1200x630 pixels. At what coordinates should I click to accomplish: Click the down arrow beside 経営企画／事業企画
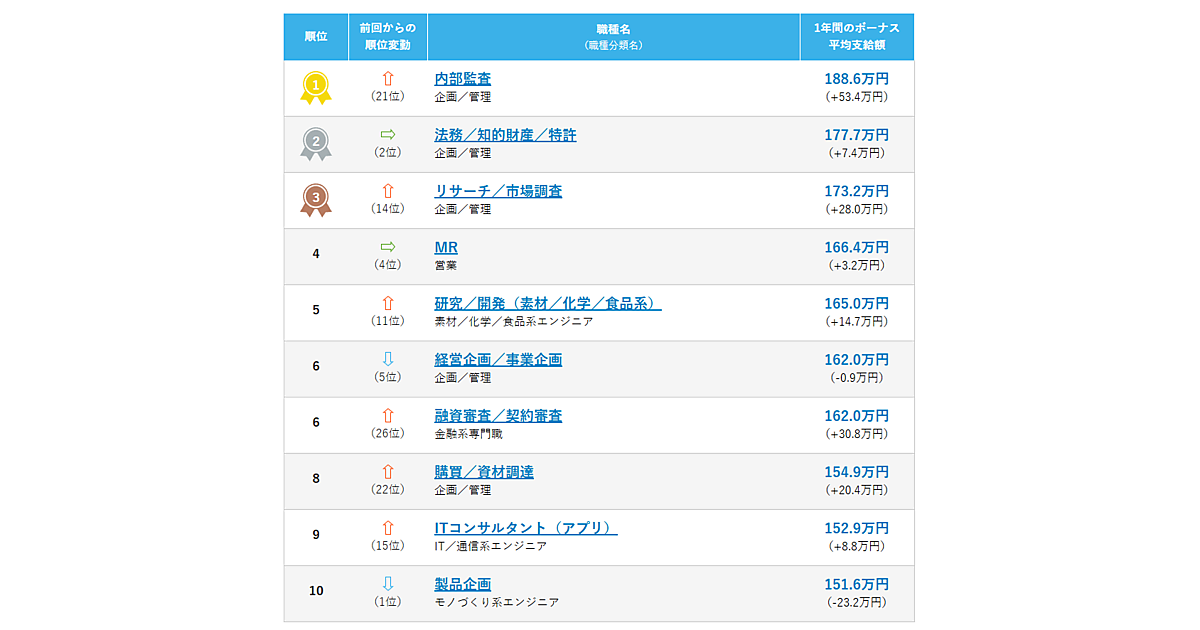[388, 358]
